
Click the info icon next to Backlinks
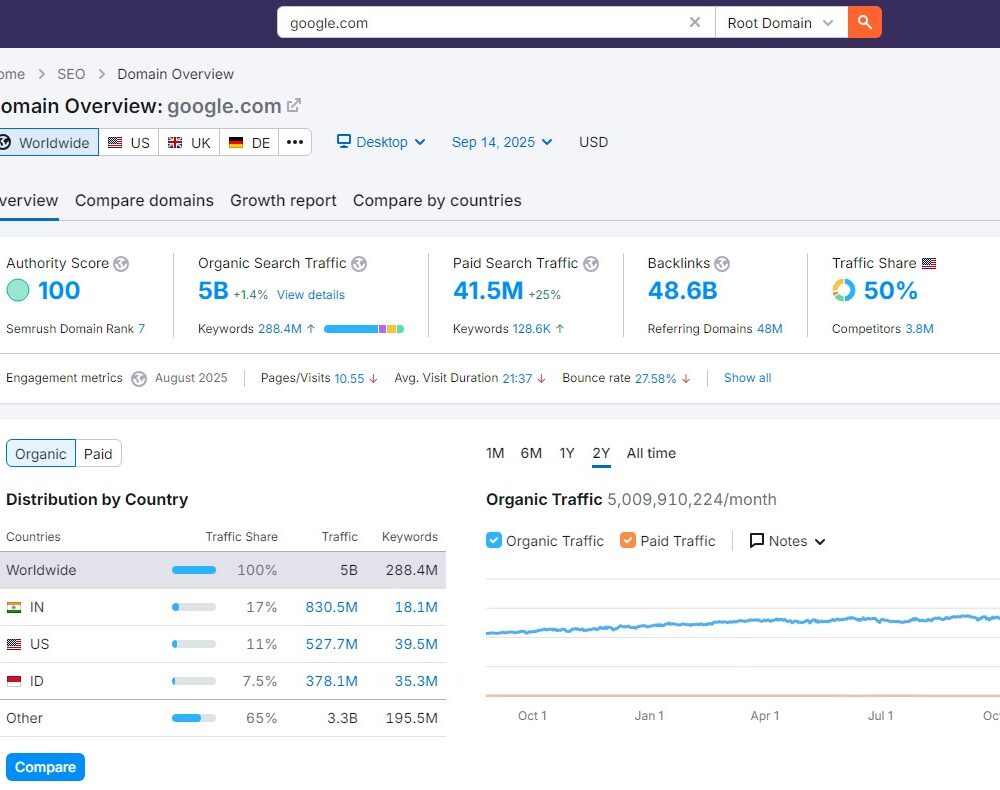pos(722,263)
